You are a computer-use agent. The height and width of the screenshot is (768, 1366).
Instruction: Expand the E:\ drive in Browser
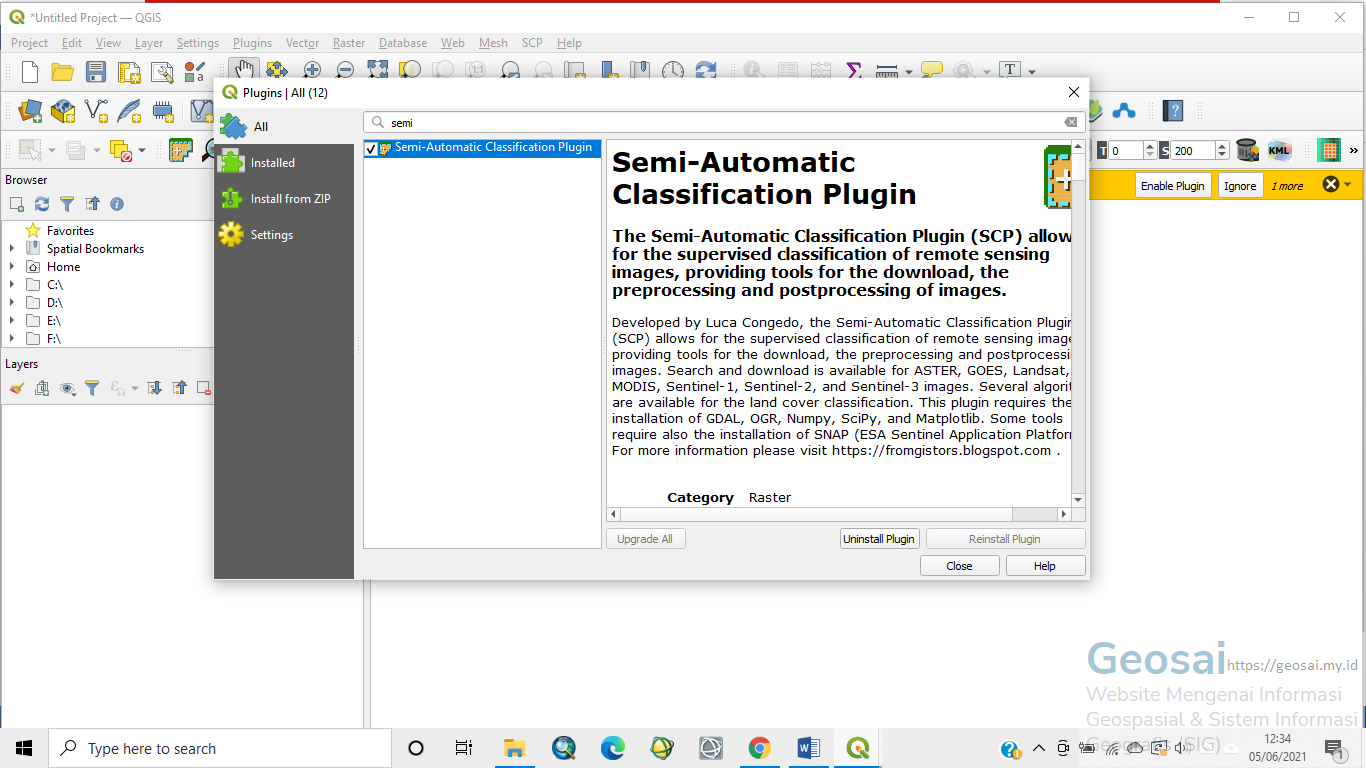12,321
